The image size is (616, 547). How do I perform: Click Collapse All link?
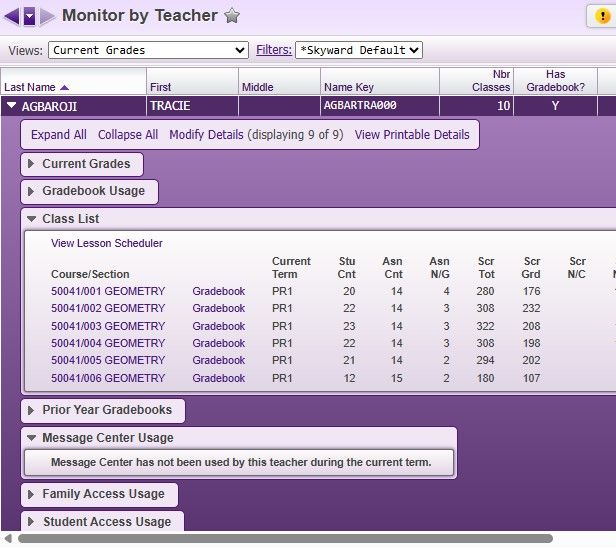click(x=128, y=135)
